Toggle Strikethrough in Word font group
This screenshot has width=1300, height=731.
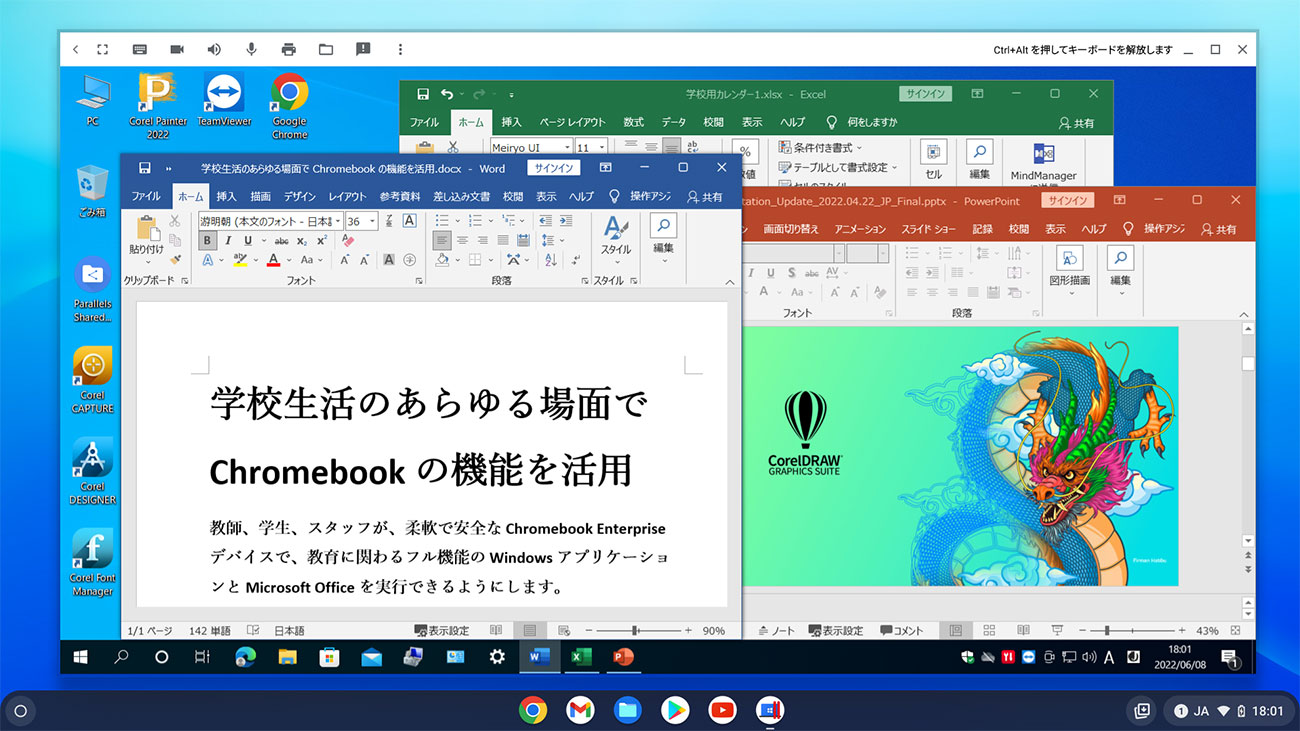click(x=282, y=240)
